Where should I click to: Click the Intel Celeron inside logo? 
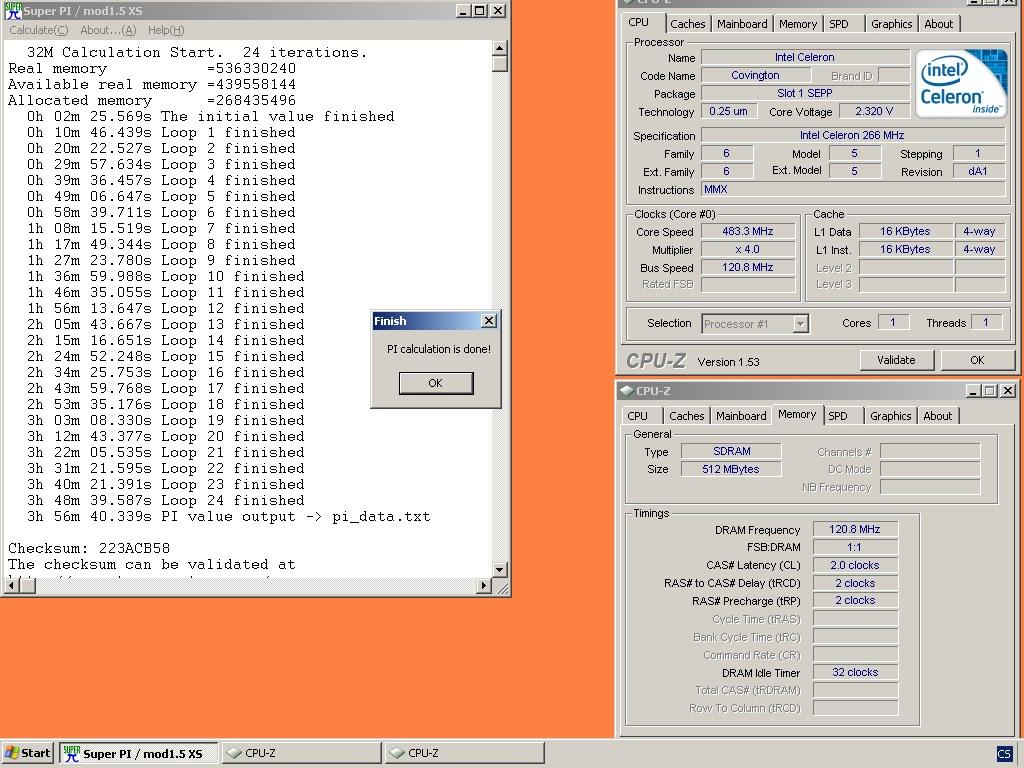[x=961, y=84]
